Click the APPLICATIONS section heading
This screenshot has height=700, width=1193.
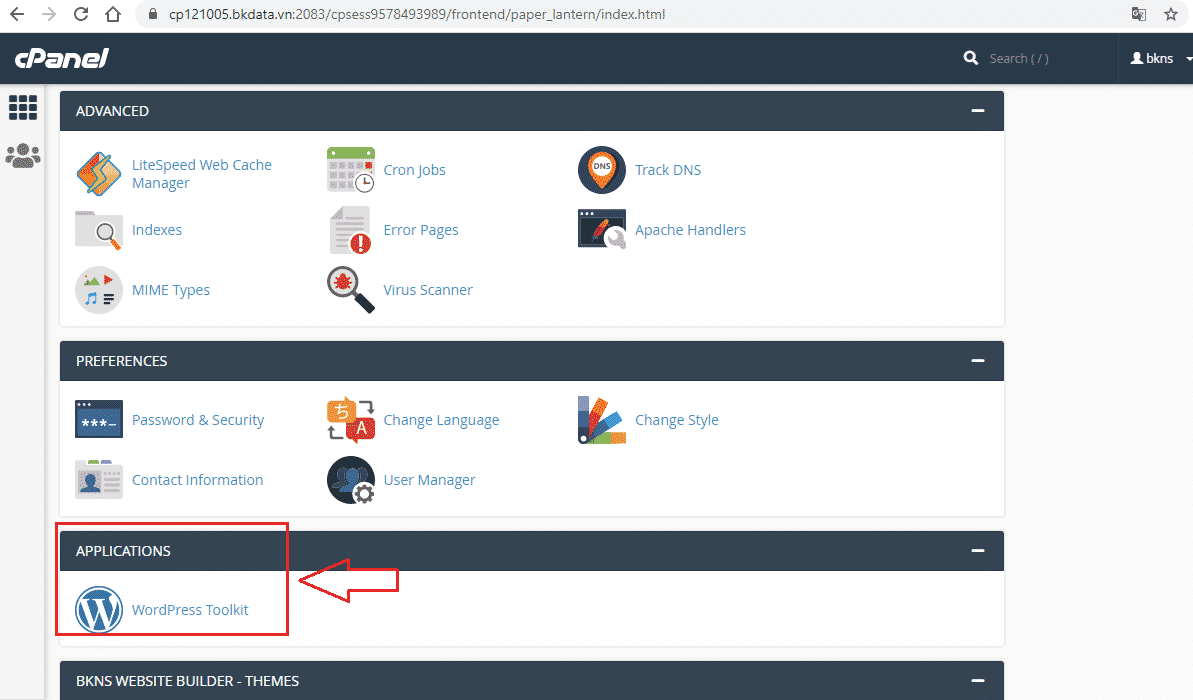click(x=123, y=551)
